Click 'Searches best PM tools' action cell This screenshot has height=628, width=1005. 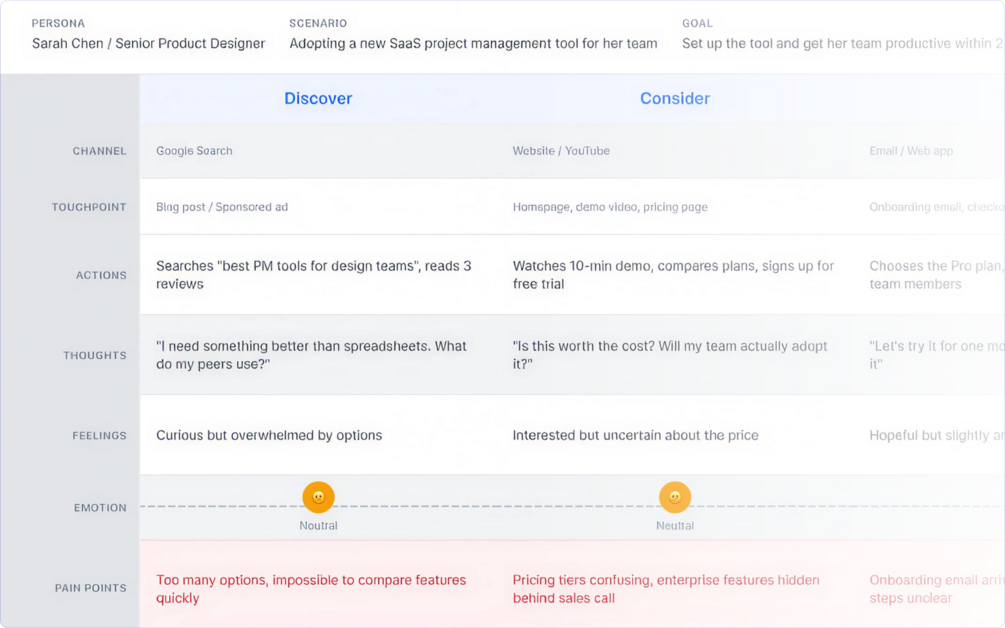point(313,275)
